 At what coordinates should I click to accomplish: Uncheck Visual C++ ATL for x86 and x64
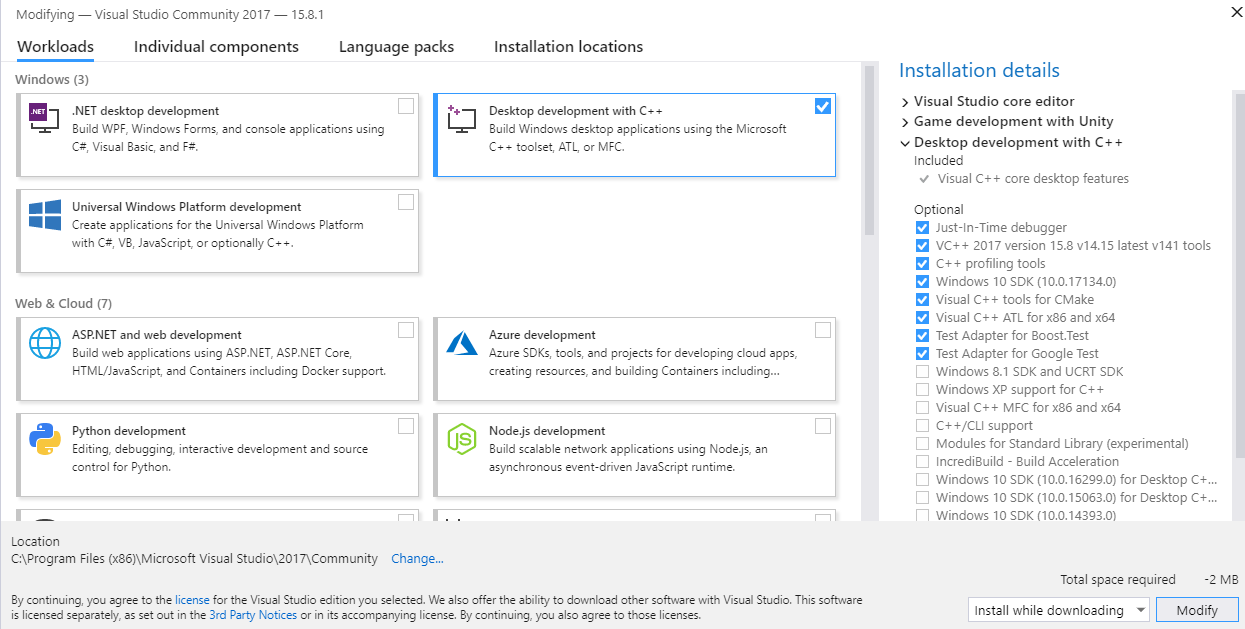click(922, 318)
